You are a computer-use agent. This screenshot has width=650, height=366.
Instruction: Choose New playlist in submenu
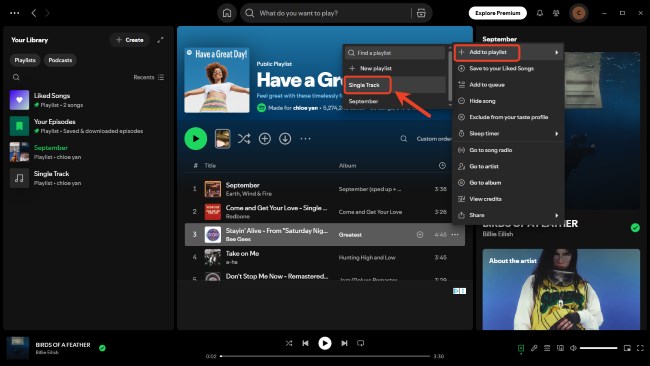tap(395, 68)
